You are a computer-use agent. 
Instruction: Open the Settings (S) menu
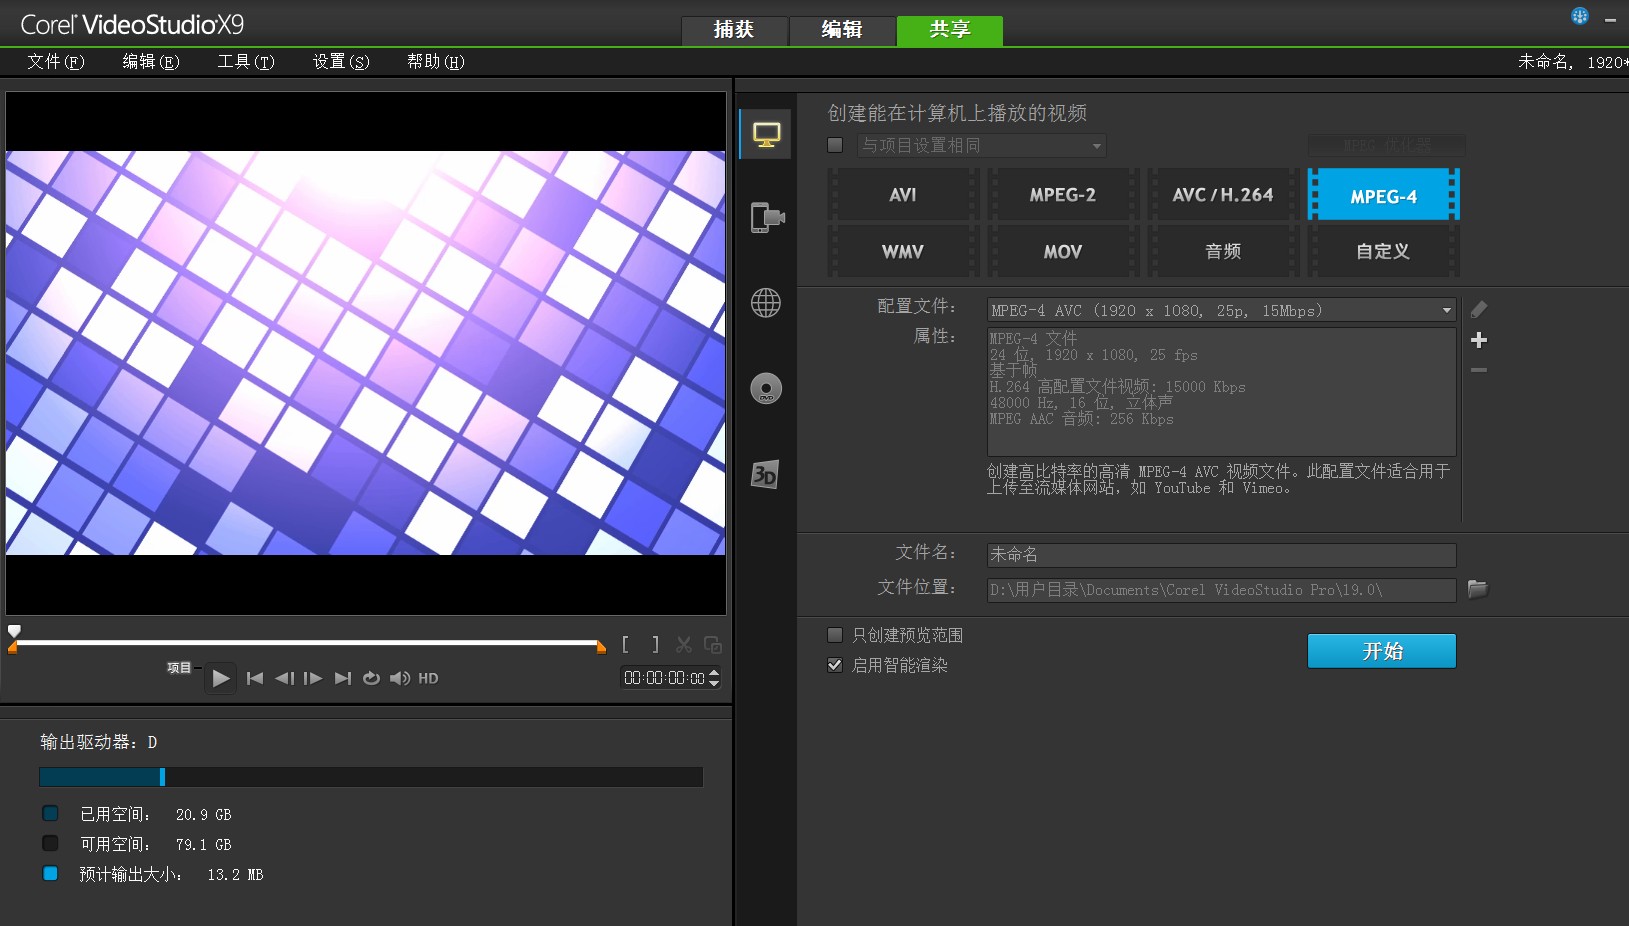pos(341,62)
